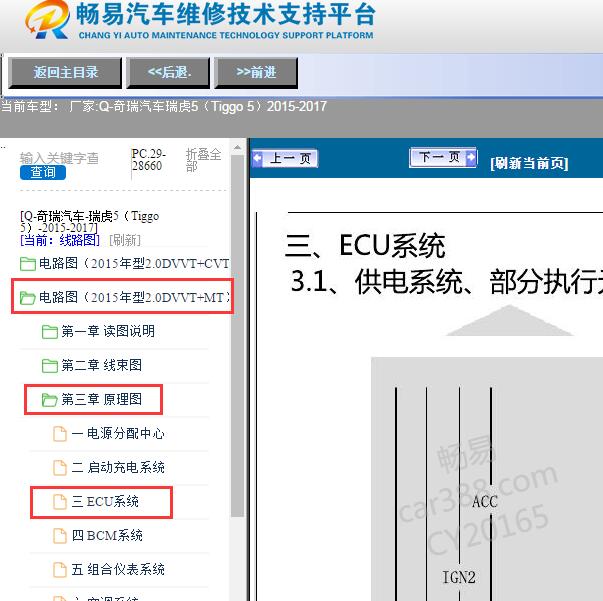Click open folder icon beside 第三章 原理图
The image size is (603, 601).
(50, 400)
